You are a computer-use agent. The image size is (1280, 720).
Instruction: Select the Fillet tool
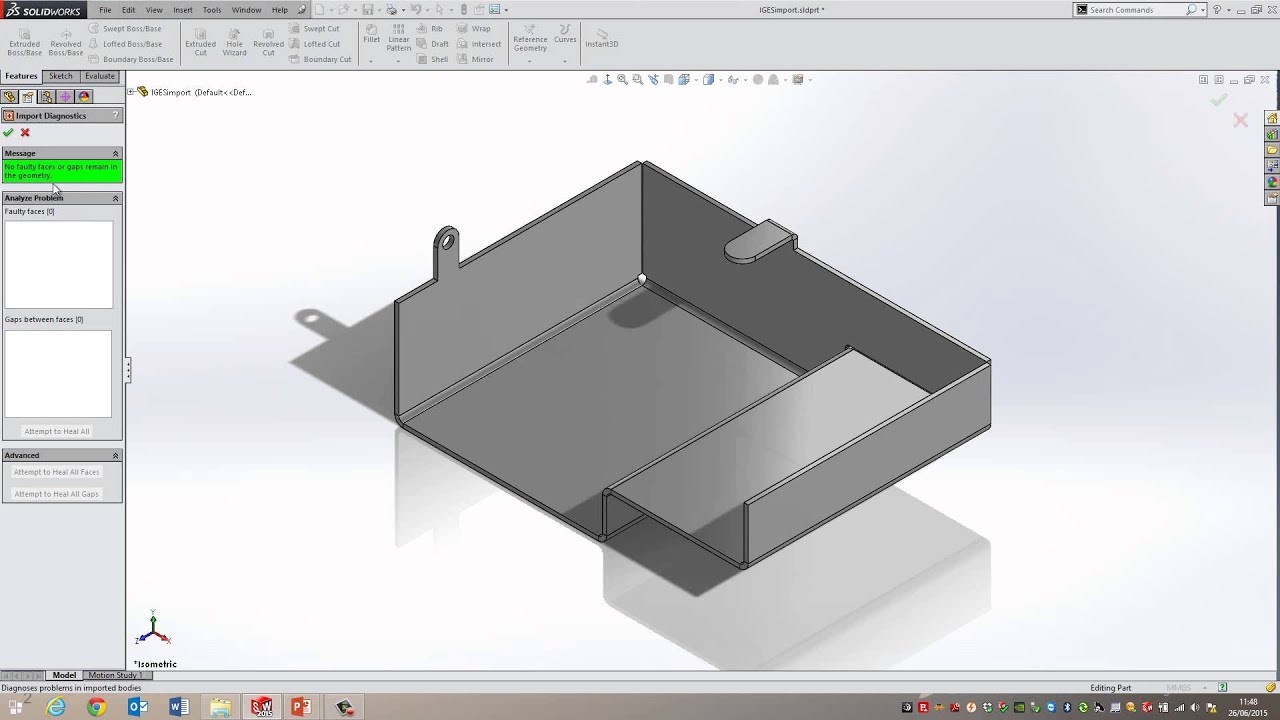pyautogui.click(x=371, y=35)
